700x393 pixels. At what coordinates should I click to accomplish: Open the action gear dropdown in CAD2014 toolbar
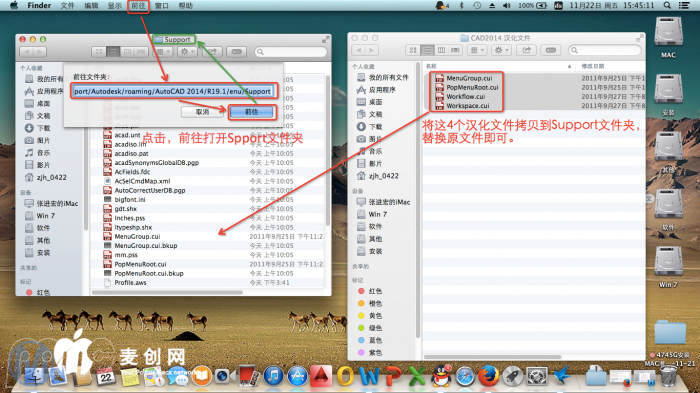(x=501, y=50)
